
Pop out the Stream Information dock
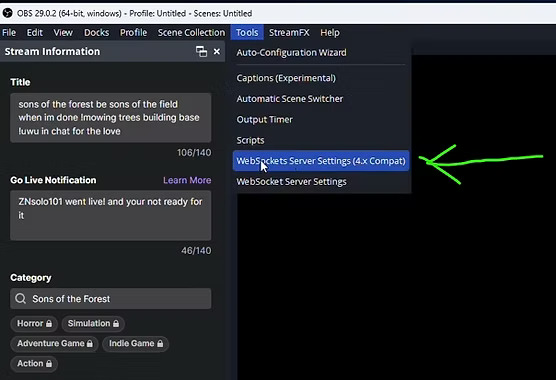click(201, 52)
